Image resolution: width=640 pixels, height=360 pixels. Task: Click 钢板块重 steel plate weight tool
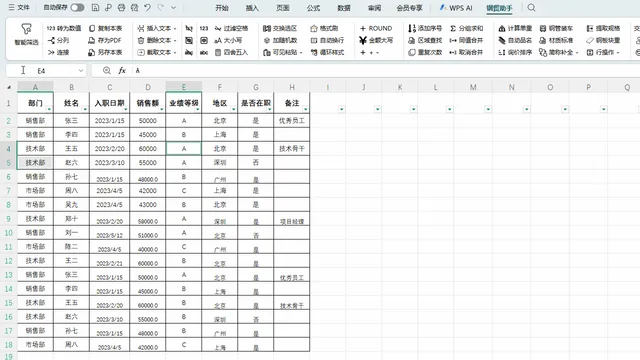(603, 40)
